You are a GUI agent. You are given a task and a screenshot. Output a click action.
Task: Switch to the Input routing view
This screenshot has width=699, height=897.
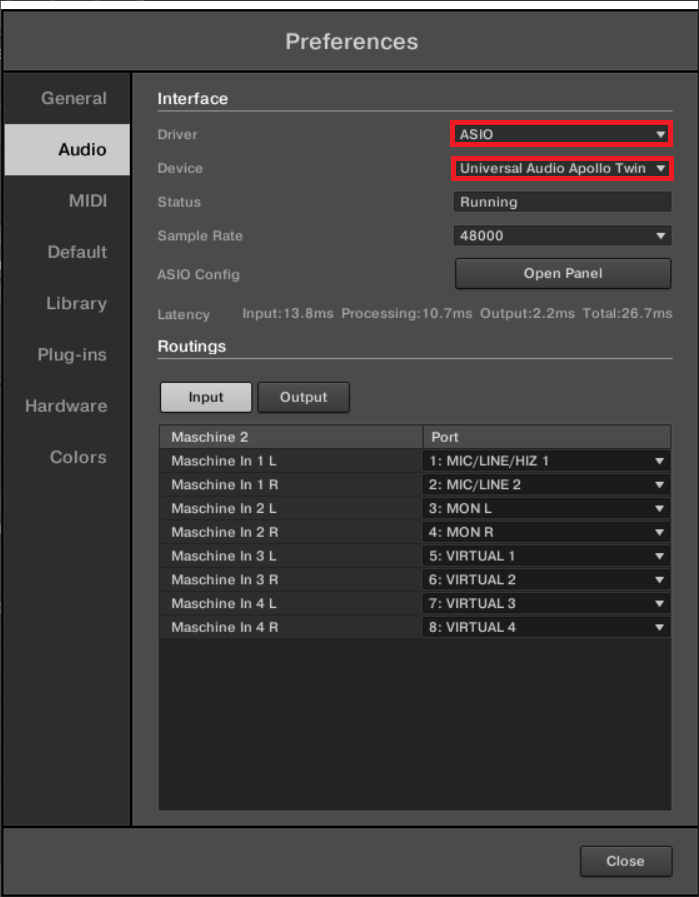205,397
